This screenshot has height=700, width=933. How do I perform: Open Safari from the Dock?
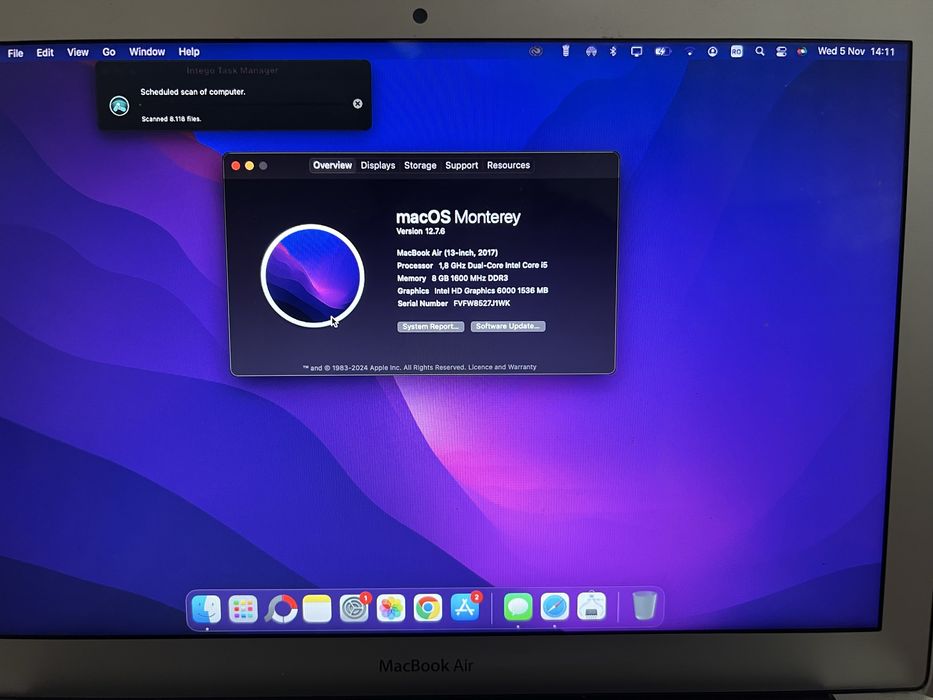click(555, 607)
